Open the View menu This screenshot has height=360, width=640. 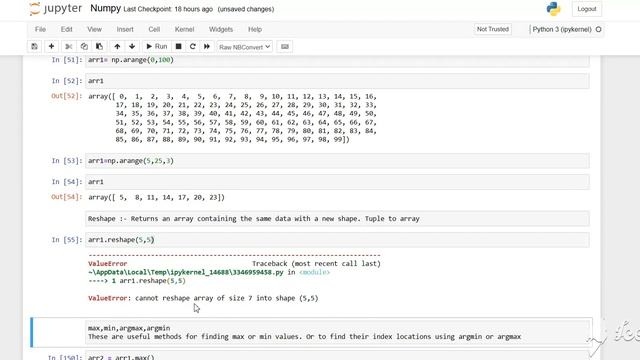(94, 29)
